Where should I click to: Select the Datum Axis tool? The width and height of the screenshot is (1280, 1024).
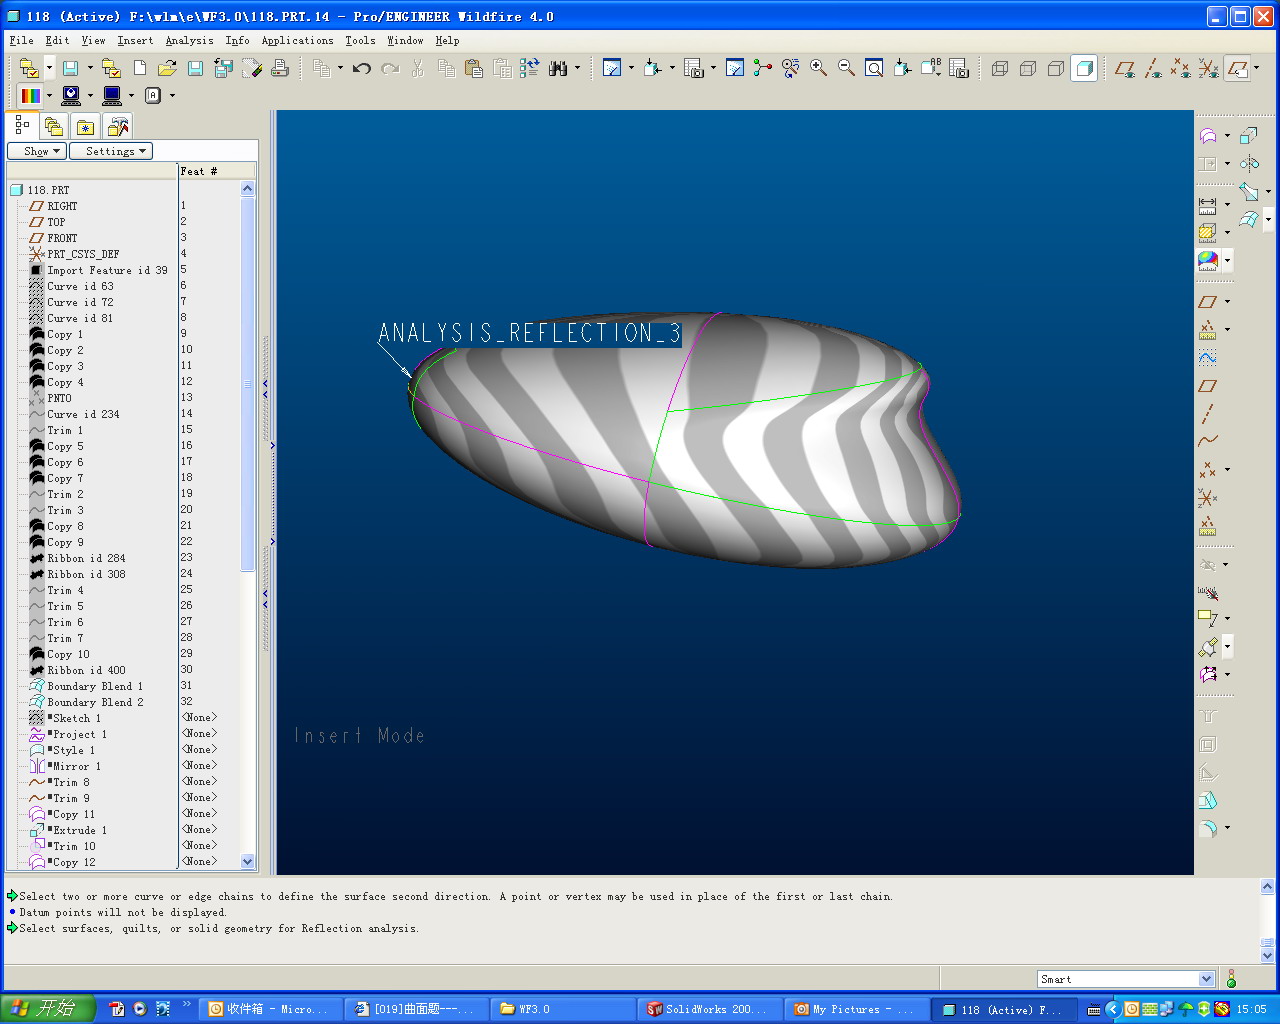[1208, 413]
